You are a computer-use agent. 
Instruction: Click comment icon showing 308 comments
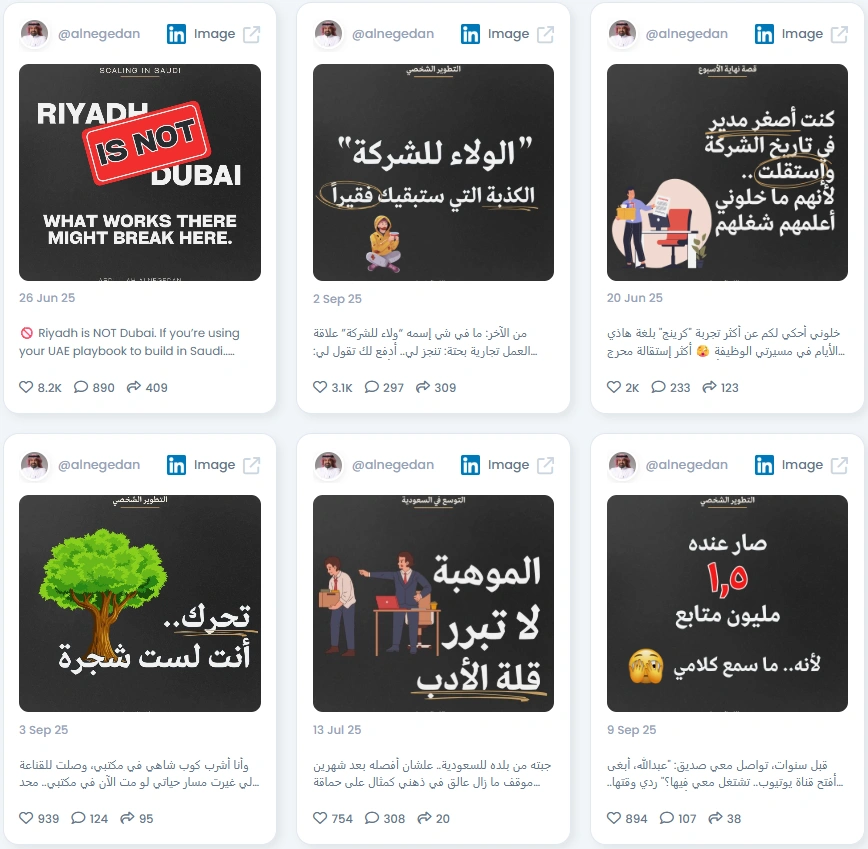point(372,817)
